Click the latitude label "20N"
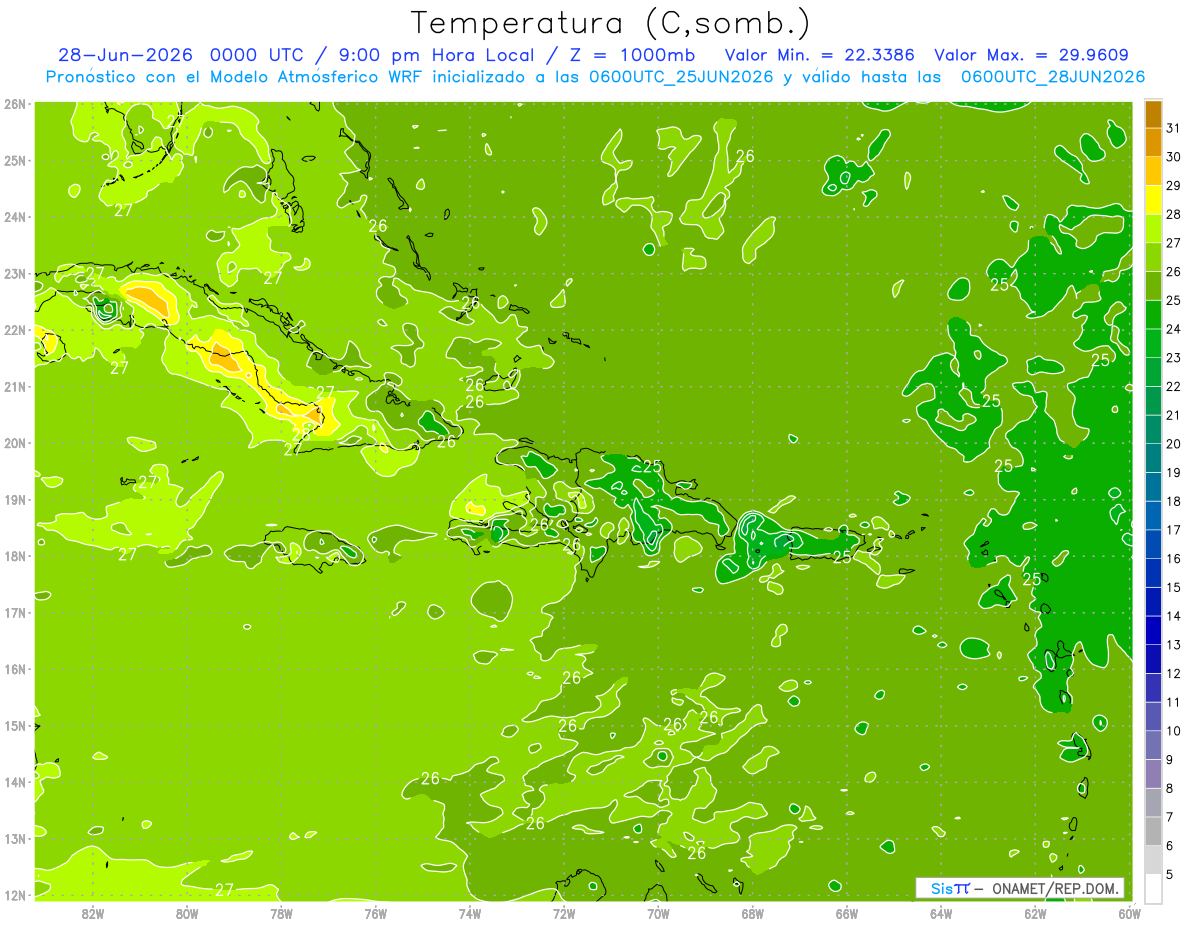This screenshot has height=927, width=1200. click(15, 443)
